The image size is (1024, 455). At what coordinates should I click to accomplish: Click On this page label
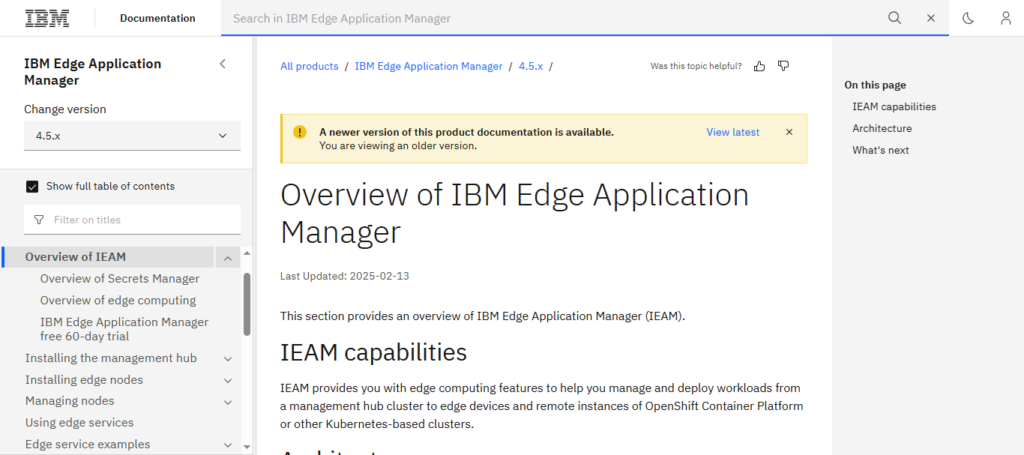[875, 85]
